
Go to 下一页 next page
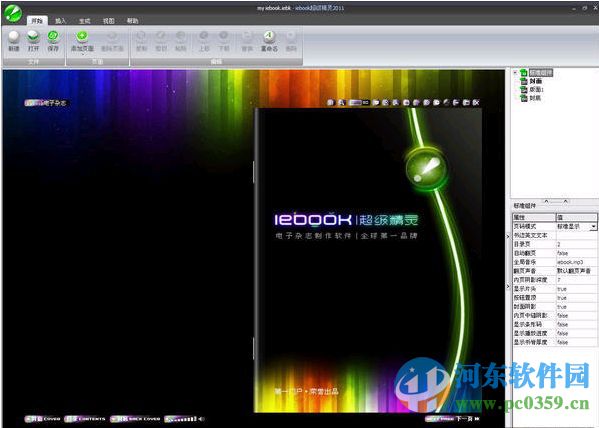(453, 419)
